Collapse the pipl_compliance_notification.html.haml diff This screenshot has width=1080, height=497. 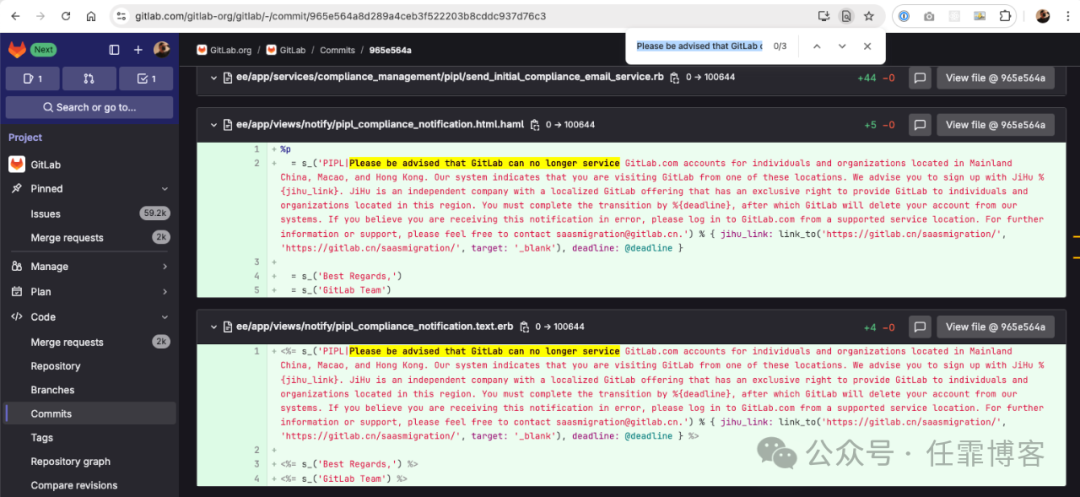coord(214,125)
